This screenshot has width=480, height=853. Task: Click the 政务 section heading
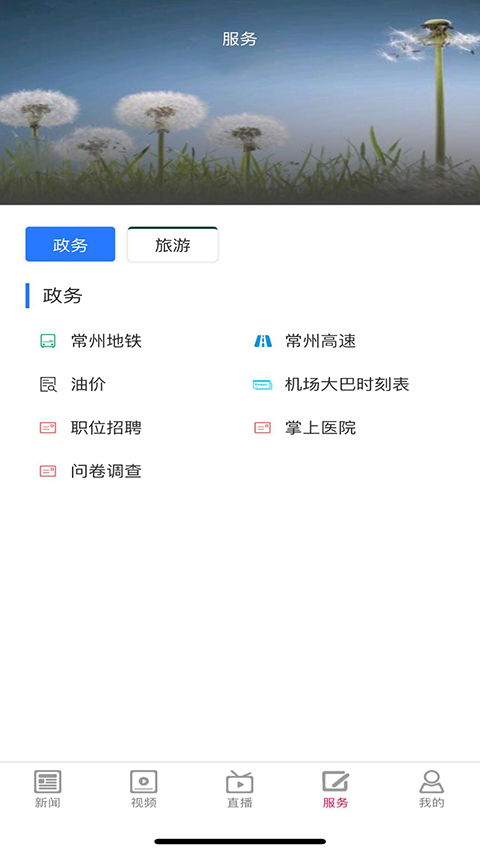point(63,296)
